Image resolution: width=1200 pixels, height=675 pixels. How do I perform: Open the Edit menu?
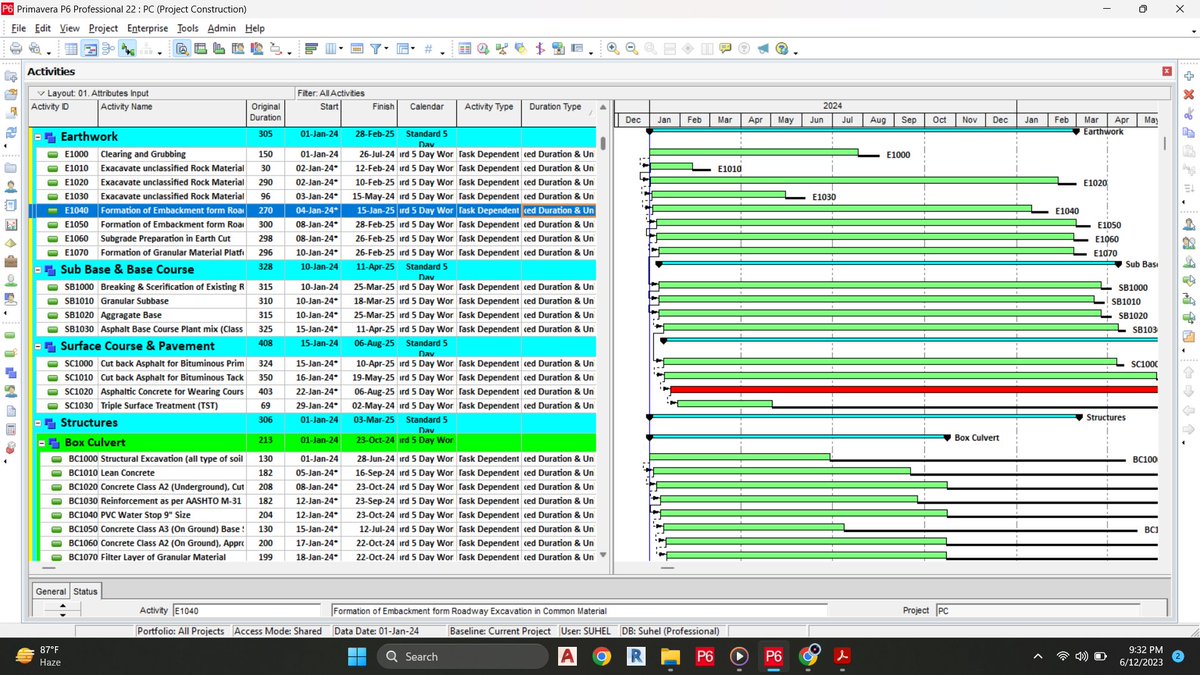42,28
